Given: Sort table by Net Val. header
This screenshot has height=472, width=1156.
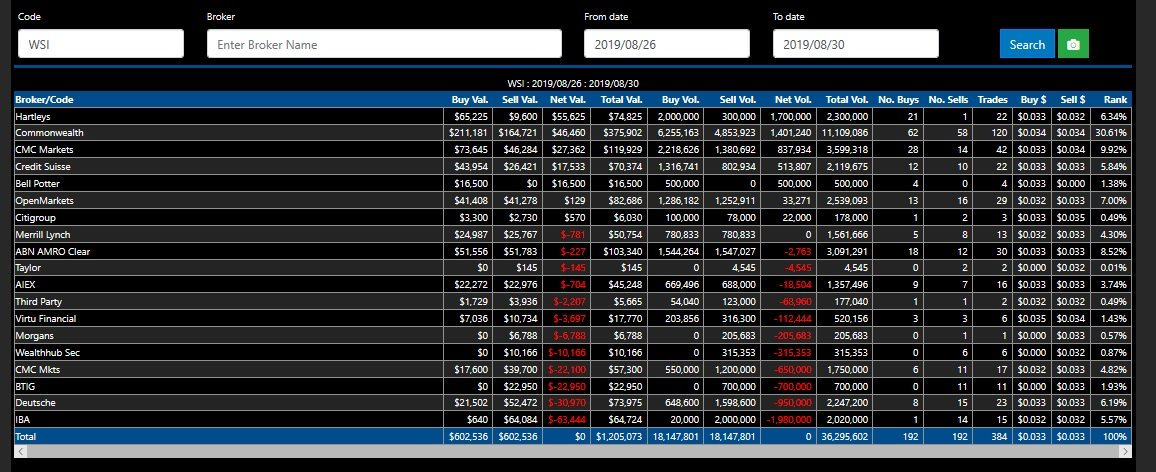Looking at the screenshot, I should (x=568, y=100).
